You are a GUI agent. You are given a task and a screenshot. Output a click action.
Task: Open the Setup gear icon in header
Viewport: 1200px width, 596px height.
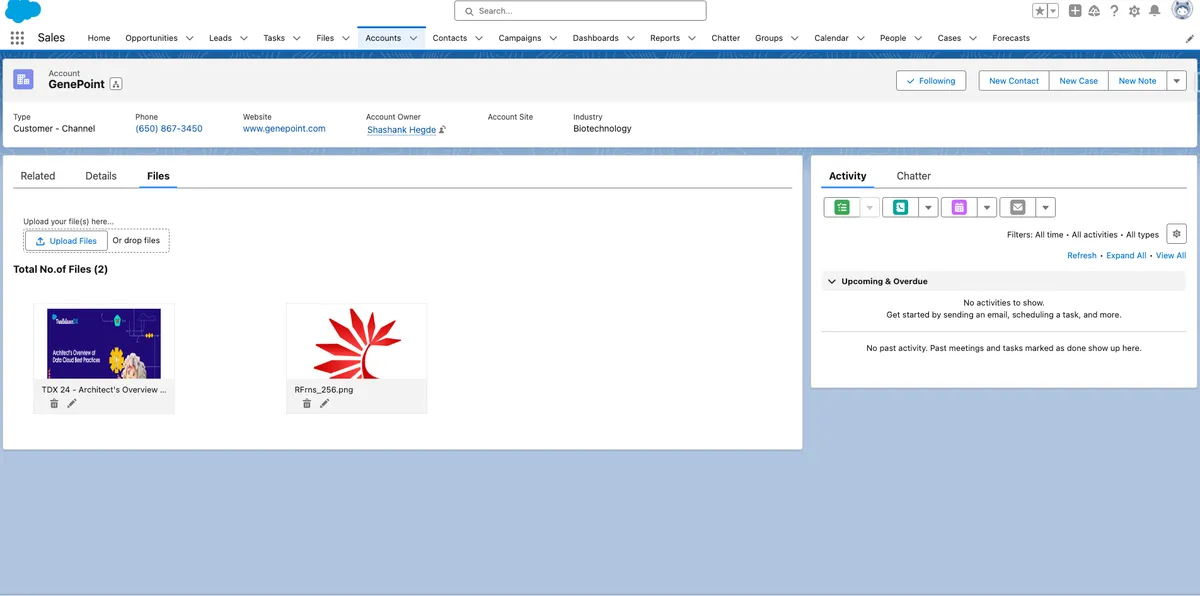1134,11
